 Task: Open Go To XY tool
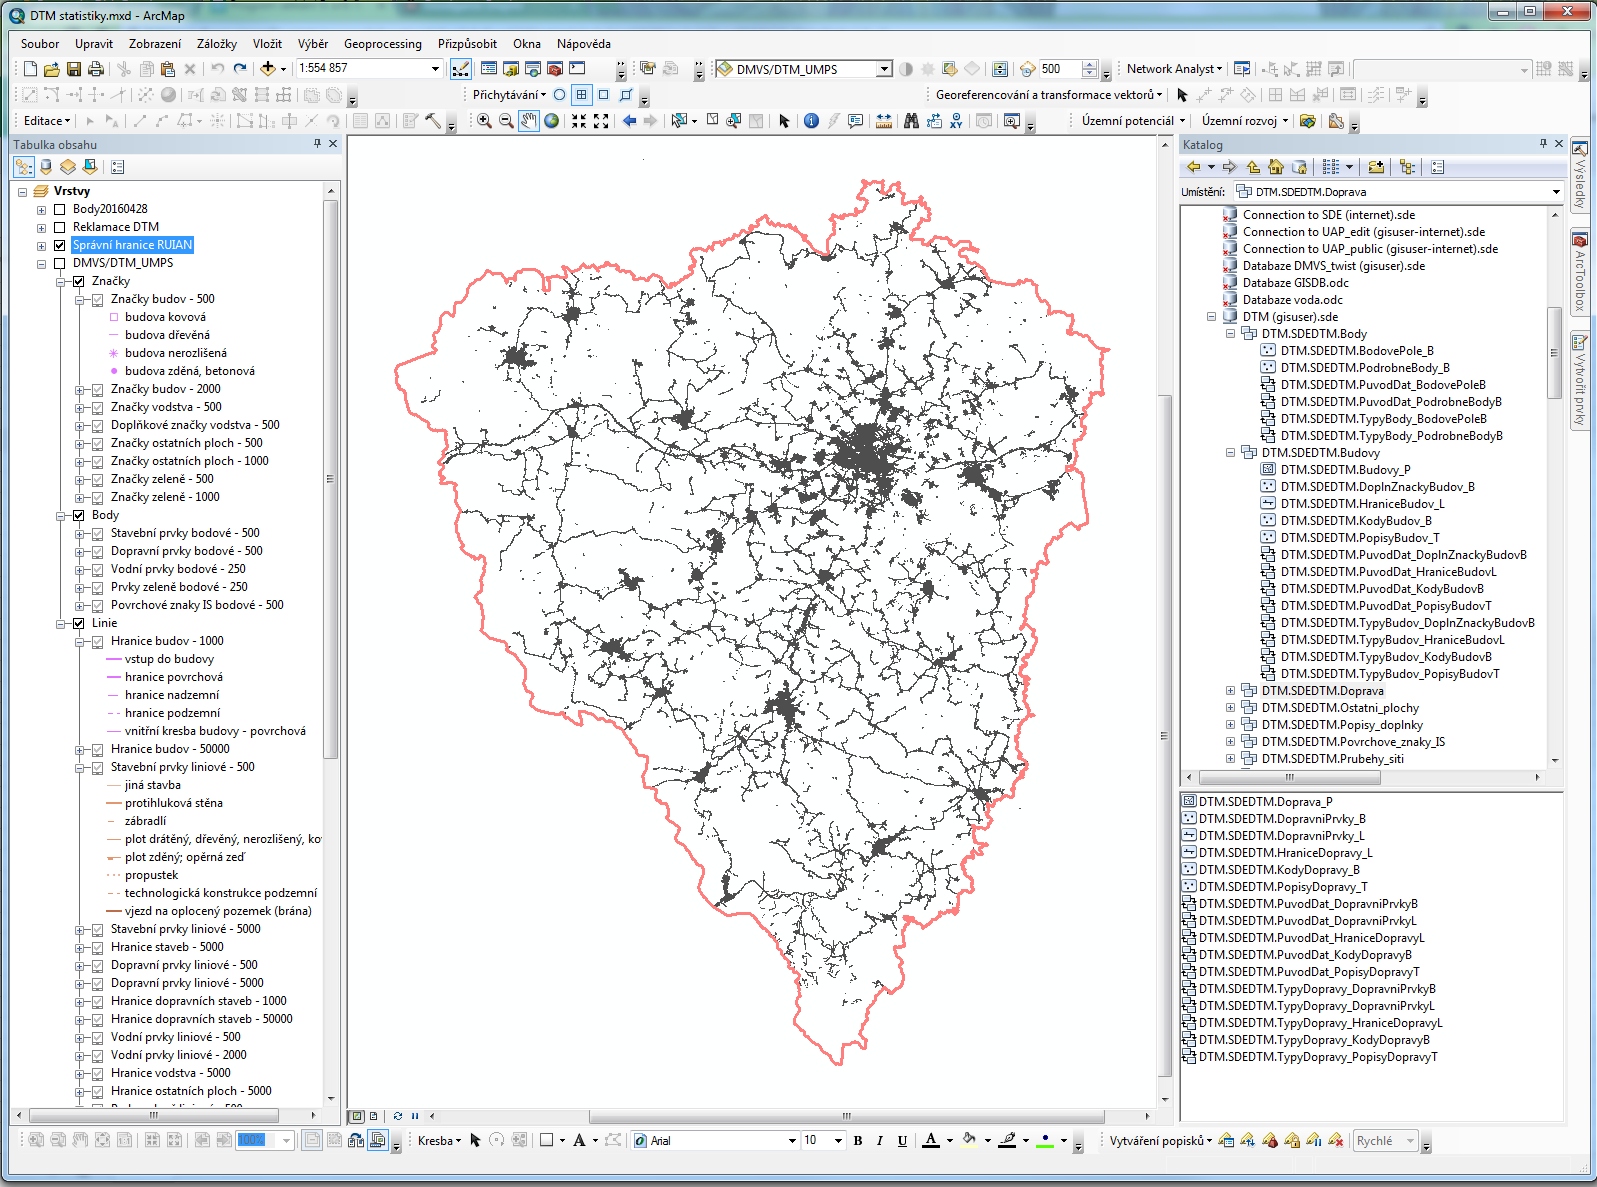coord(956,121)
